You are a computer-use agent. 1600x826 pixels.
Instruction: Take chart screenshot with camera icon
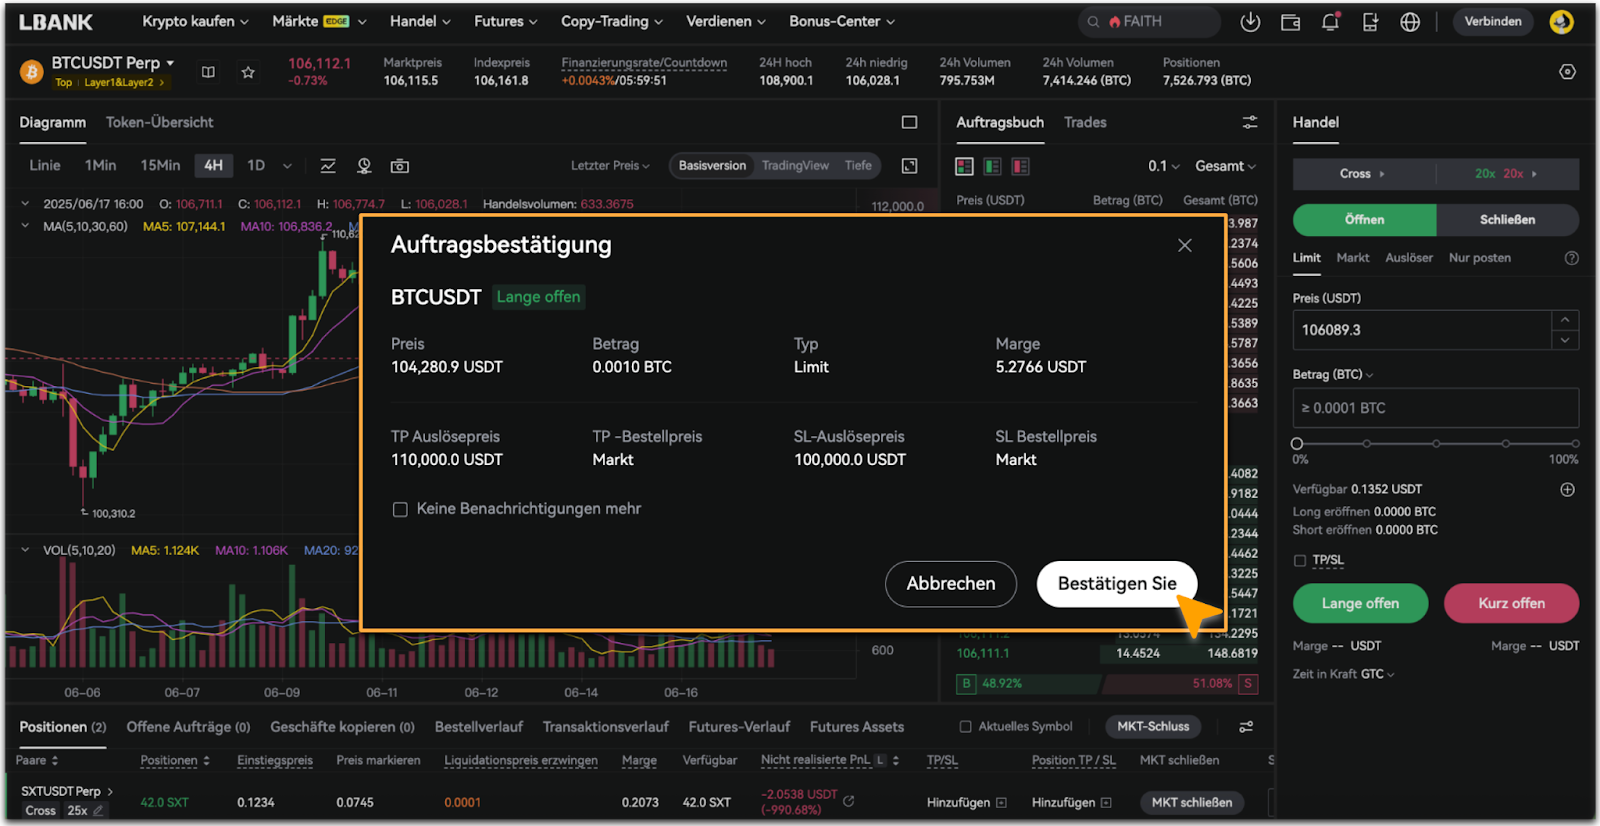(400, 166)
